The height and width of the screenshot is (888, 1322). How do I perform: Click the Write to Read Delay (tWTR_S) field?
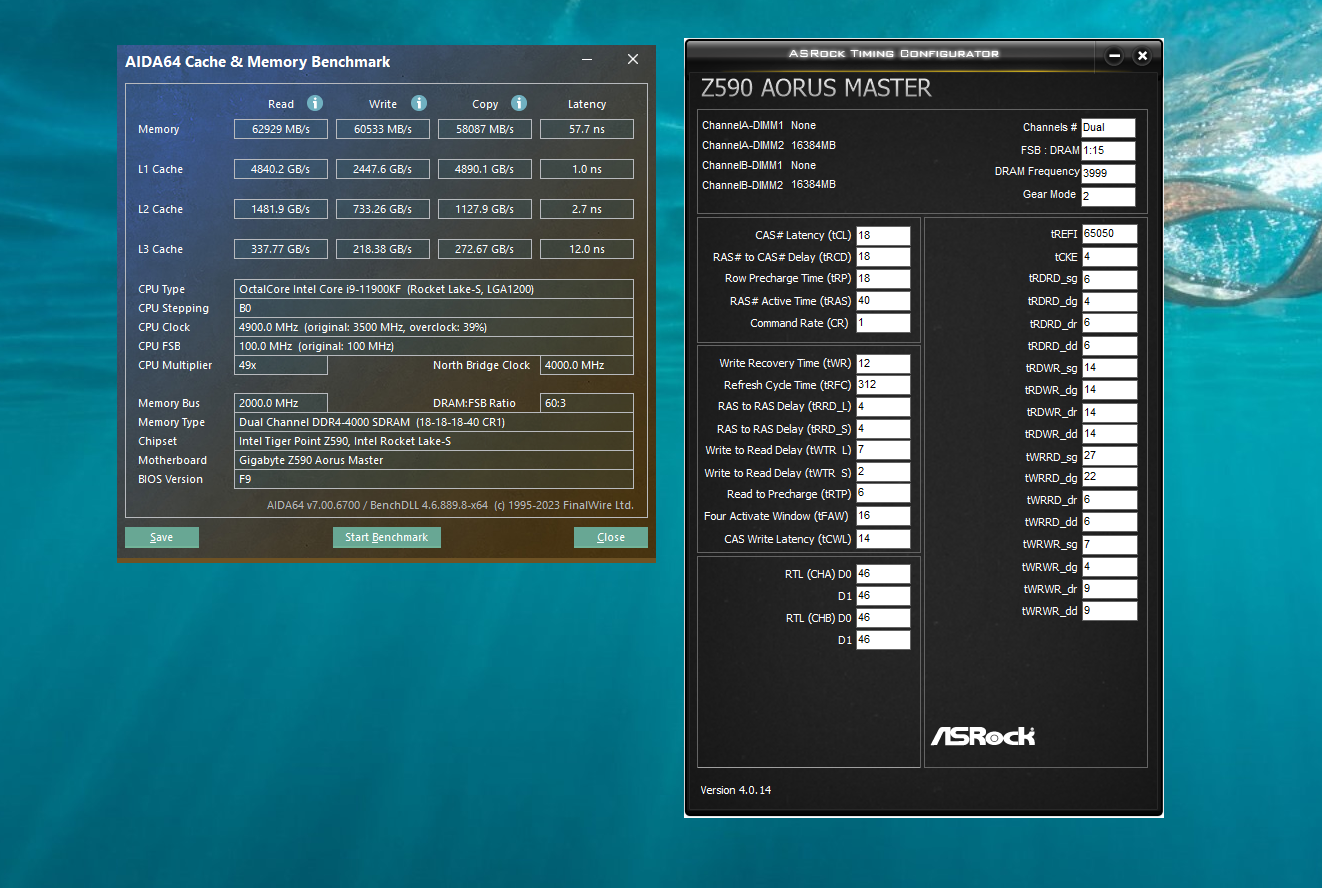pyautogui.click(x=883, y=472)
